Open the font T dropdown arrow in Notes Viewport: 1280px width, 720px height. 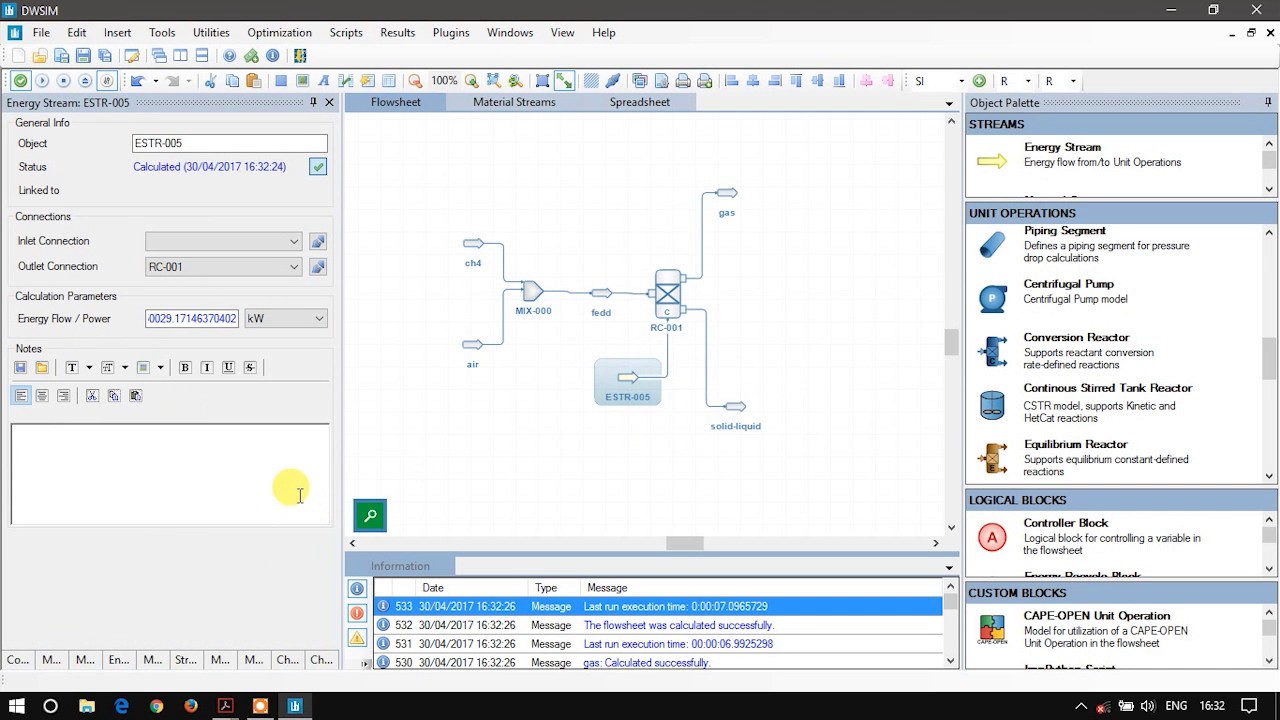(89, 368)
